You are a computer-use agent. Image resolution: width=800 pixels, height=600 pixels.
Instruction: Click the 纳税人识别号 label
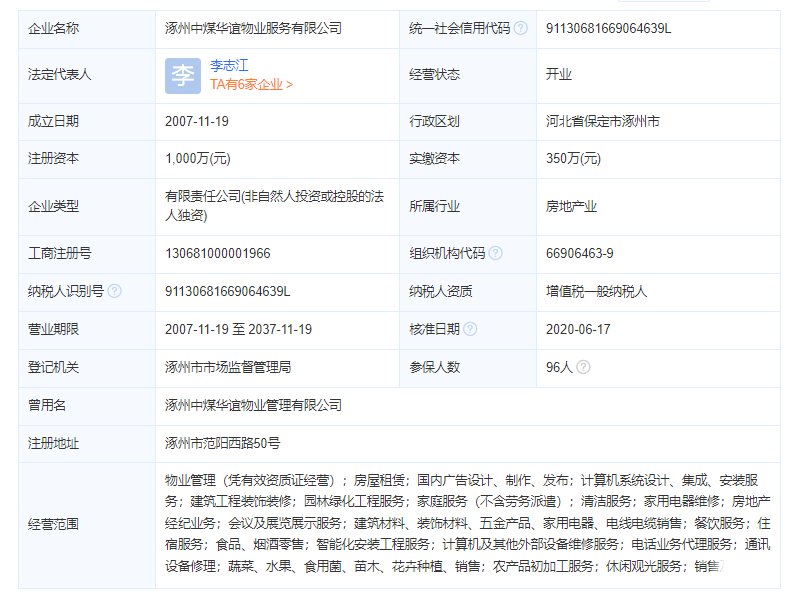[x=66, y=291]
